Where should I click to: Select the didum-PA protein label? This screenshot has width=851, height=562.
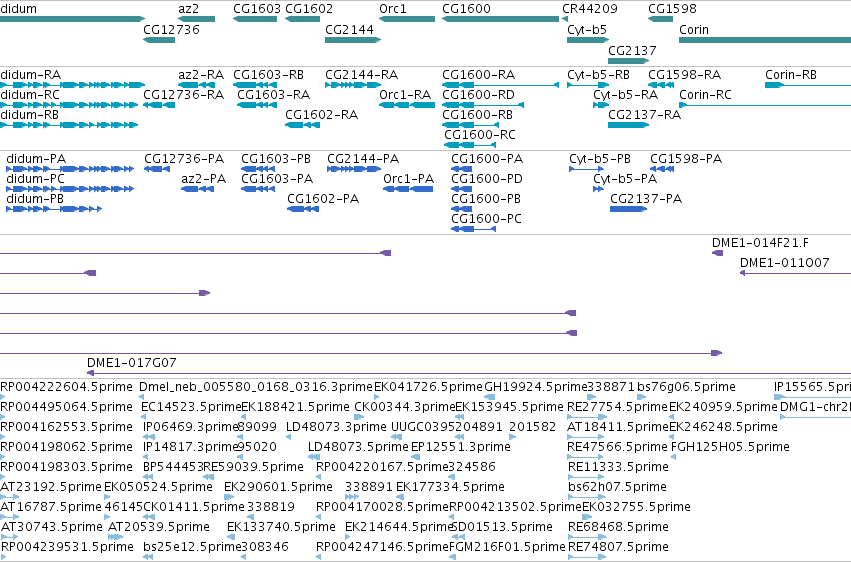pyautogui.click(x=36, y=159)
